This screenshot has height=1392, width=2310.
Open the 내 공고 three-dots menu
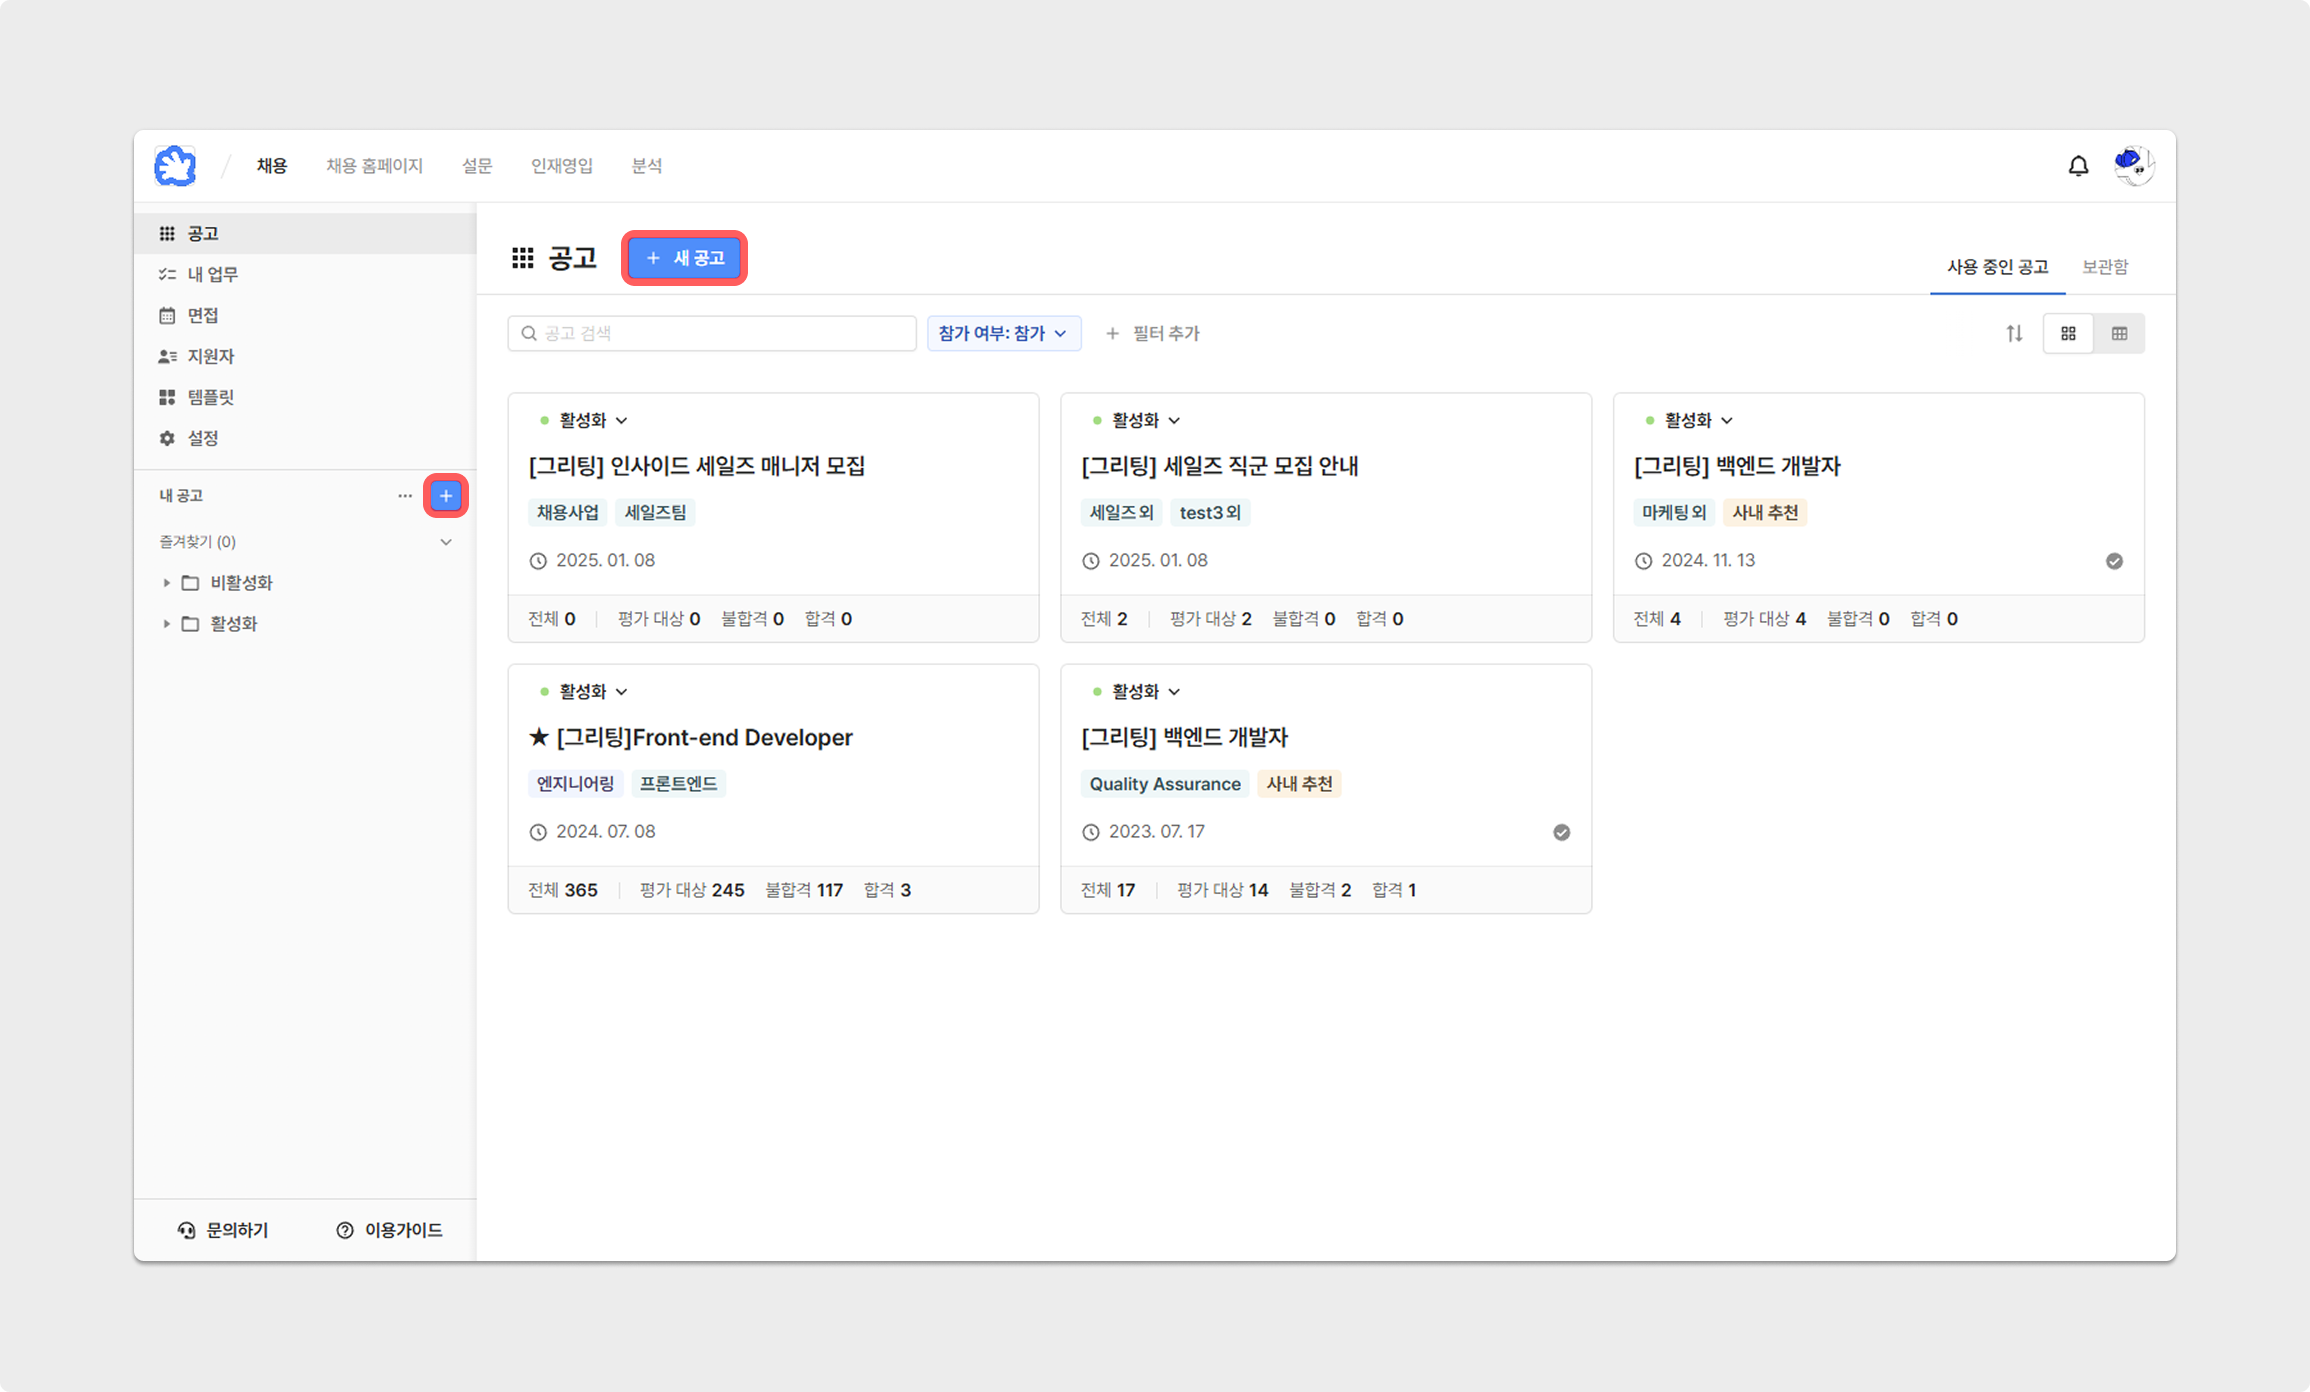405,496
